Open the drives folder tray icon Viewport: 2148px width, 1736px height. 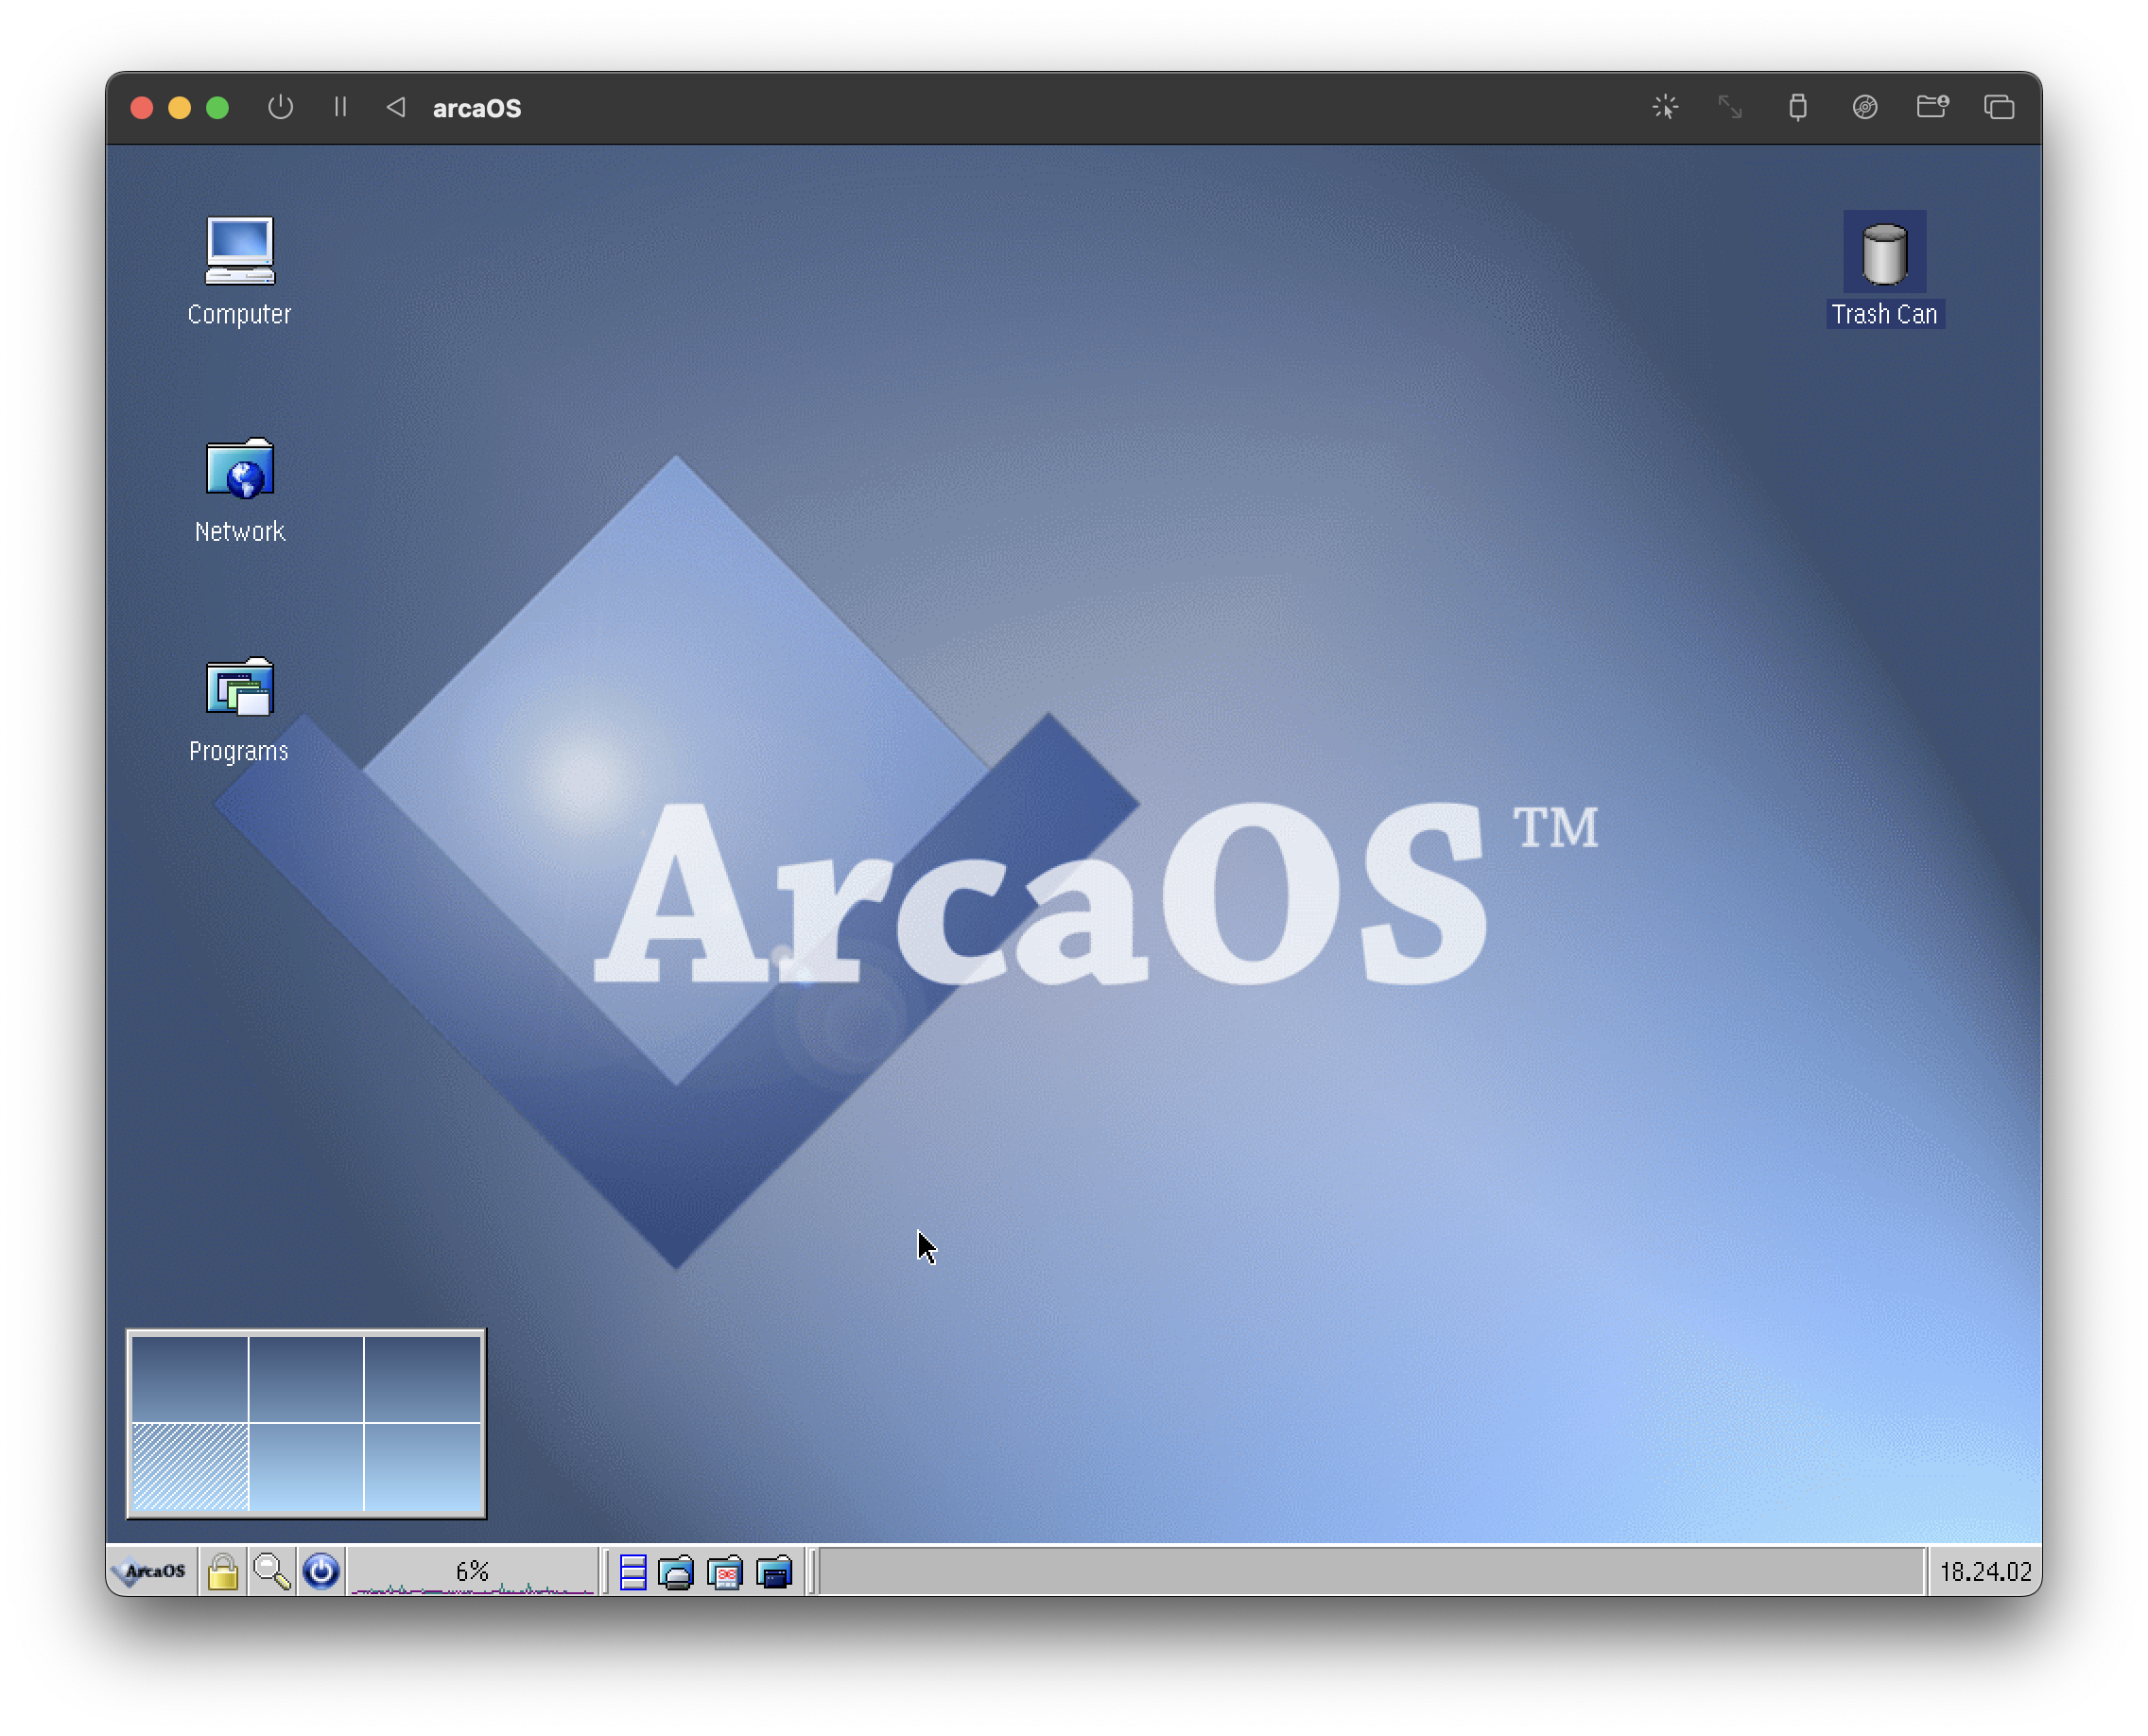[676, 1572]
